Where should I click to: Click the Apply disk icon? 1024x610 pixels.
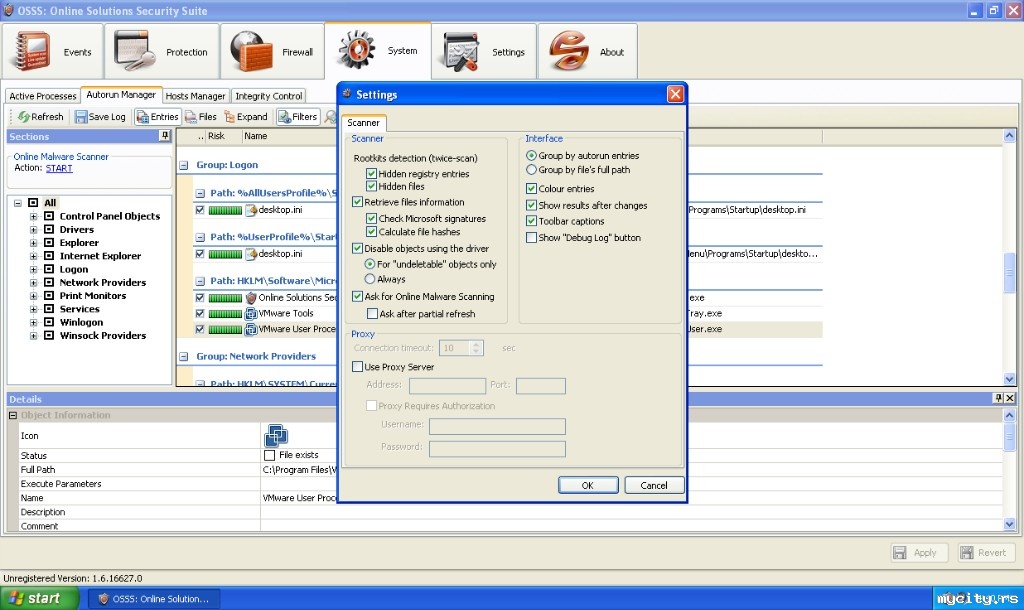(900, 553)
